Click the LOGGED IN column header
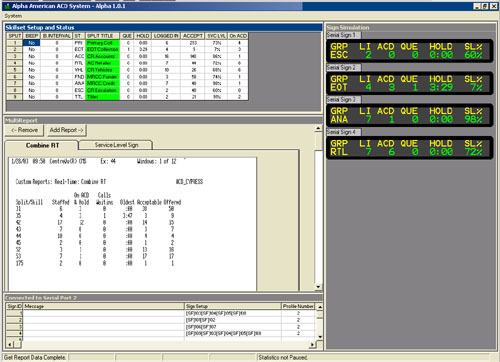The width and height of the screenshot is (500, 362). coord(166,36)
